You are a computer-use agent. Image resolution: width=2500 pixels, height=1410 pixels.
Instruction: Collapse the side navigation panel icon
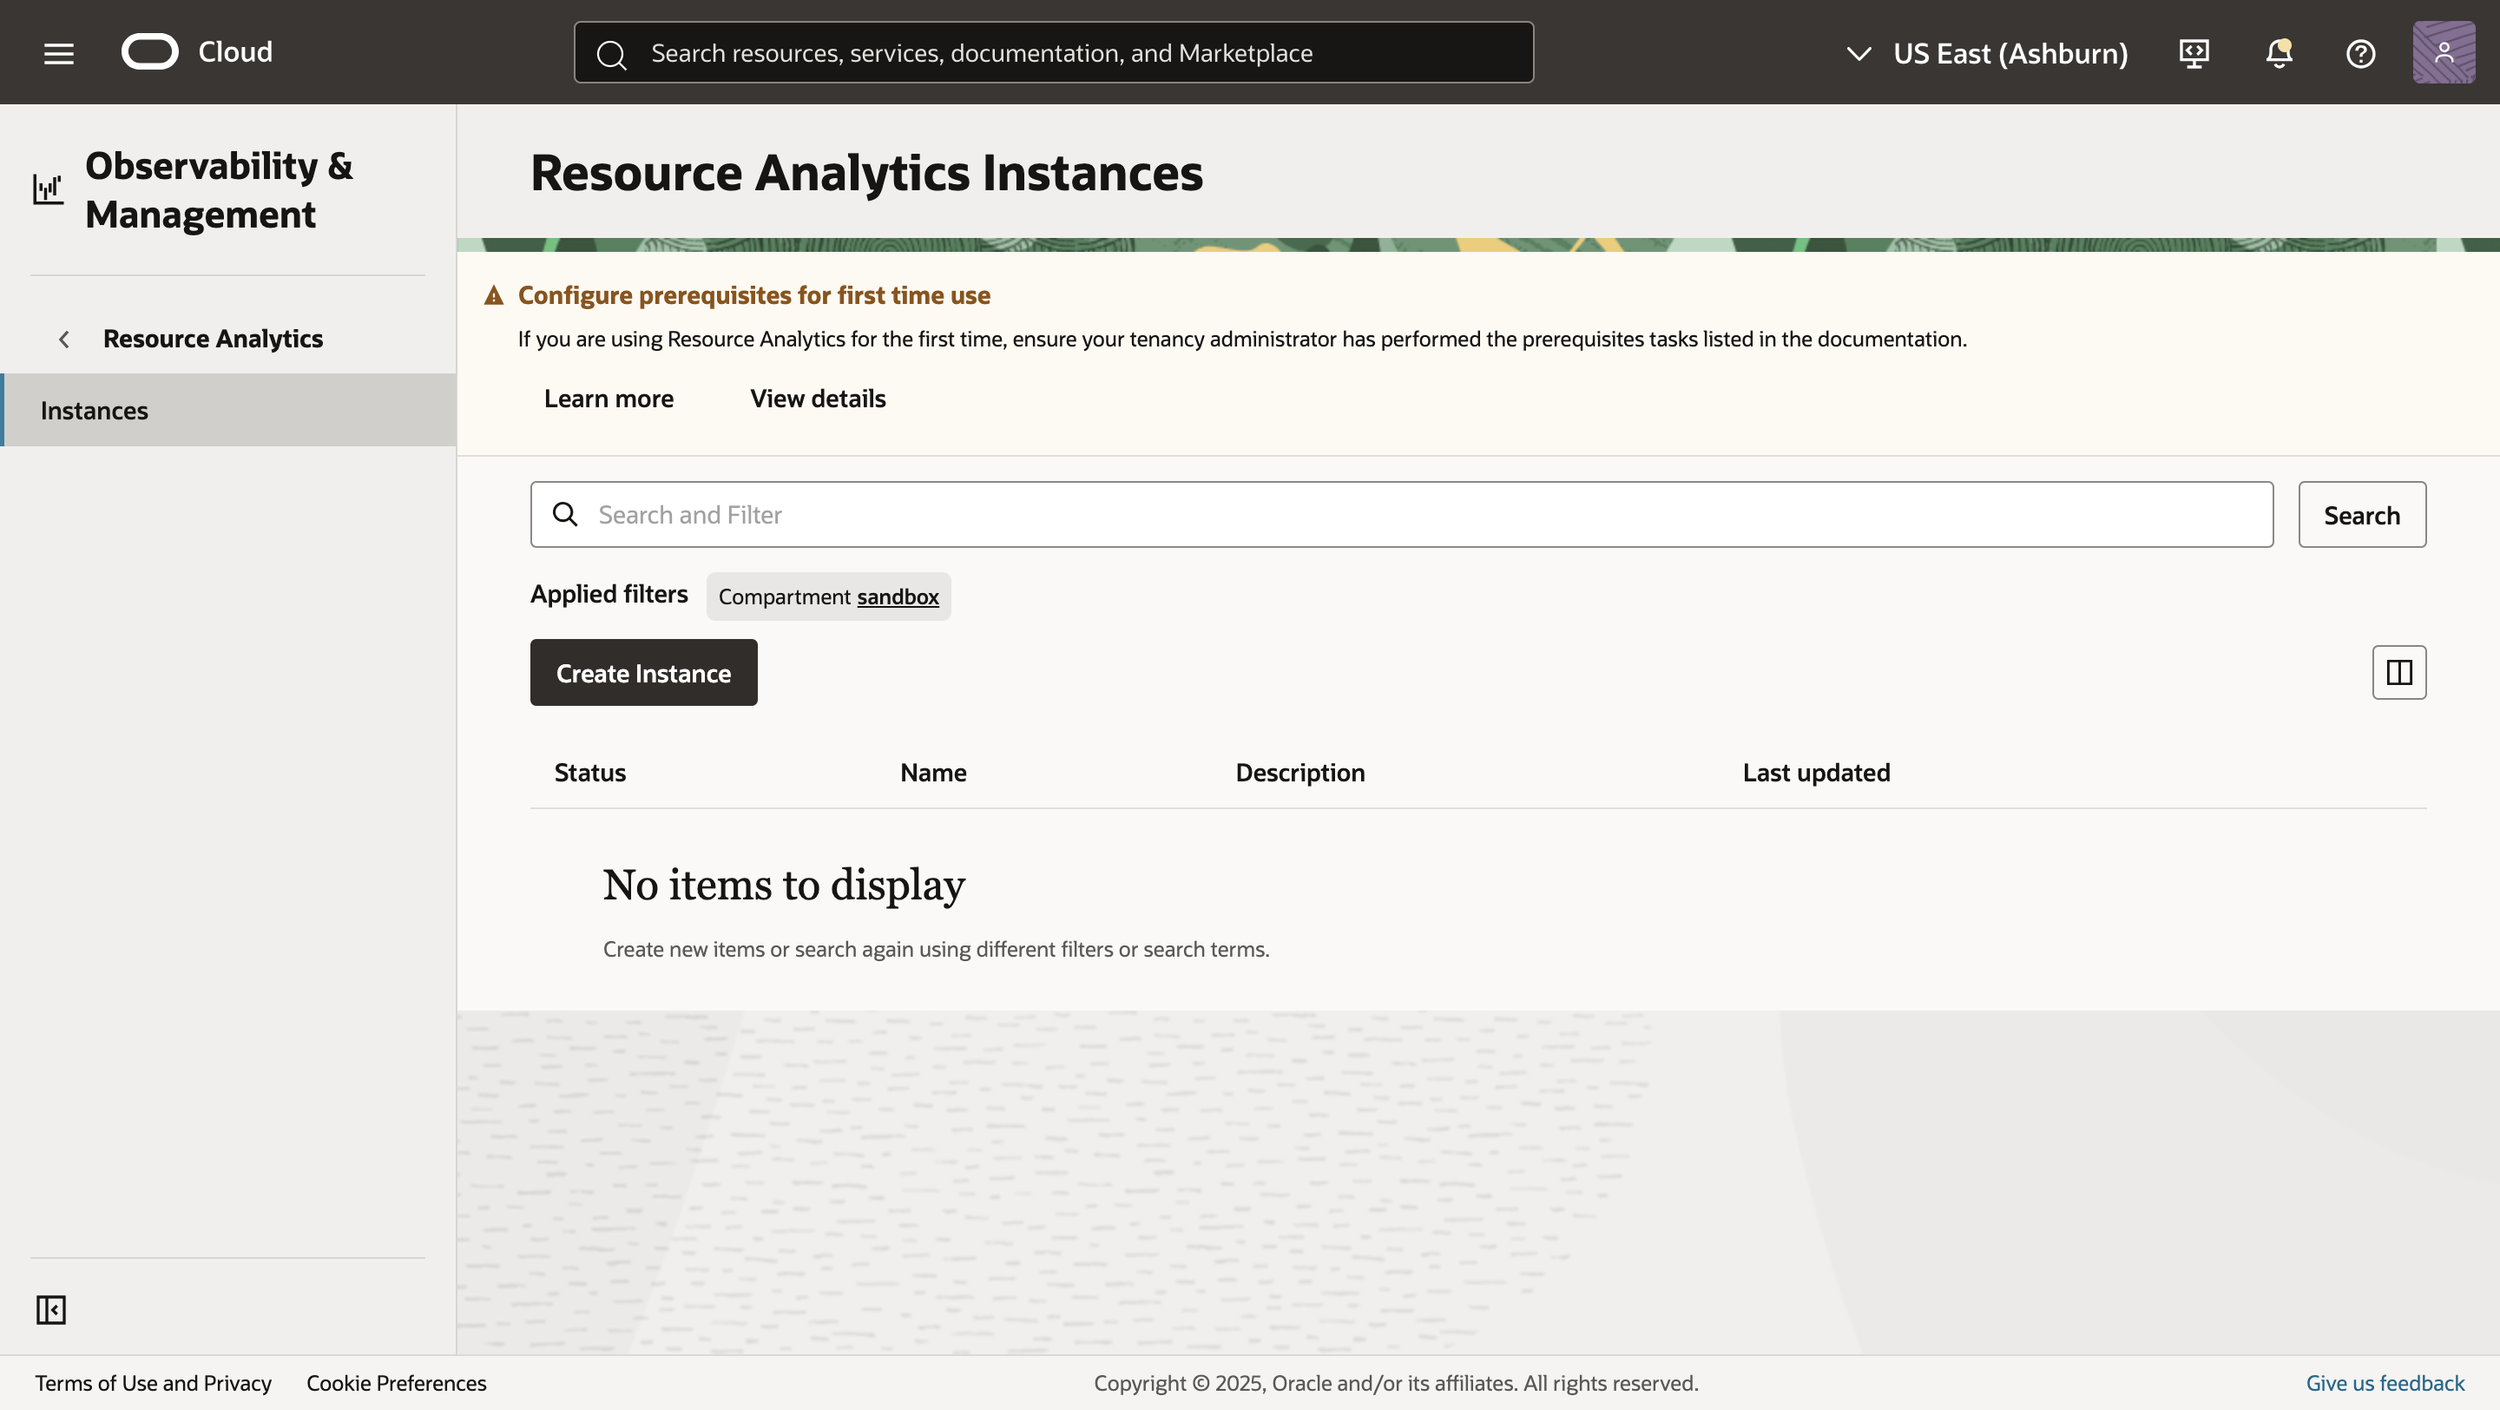coord(51,1309)
